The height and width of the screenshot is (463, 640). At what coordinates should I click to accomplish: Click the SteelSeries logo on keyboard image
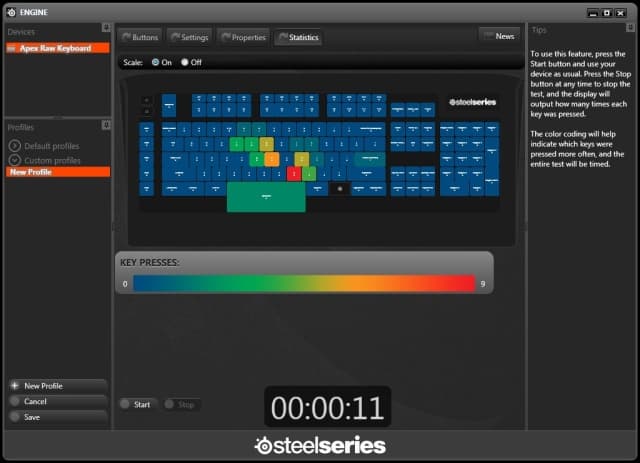coord(472,102)
